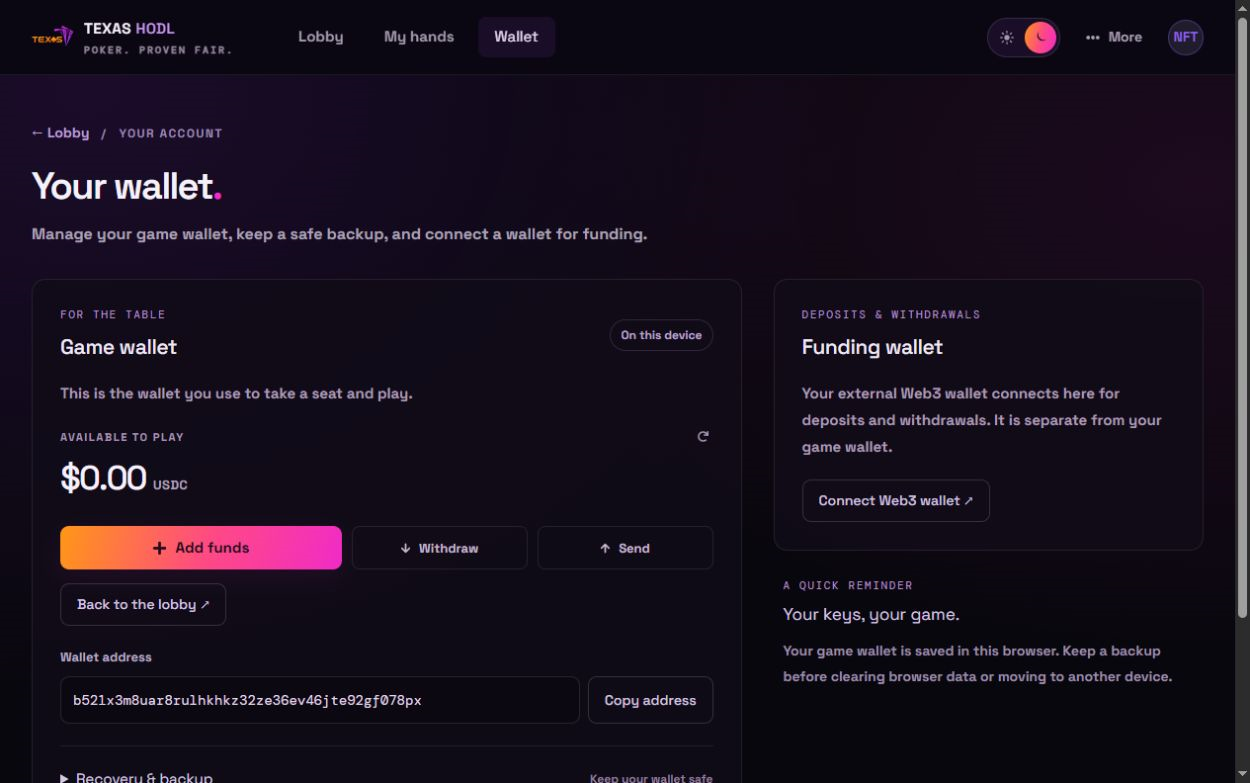Click the Funding wallet heading
This screenshot has width=1250, height=783.
pos(872,347)
